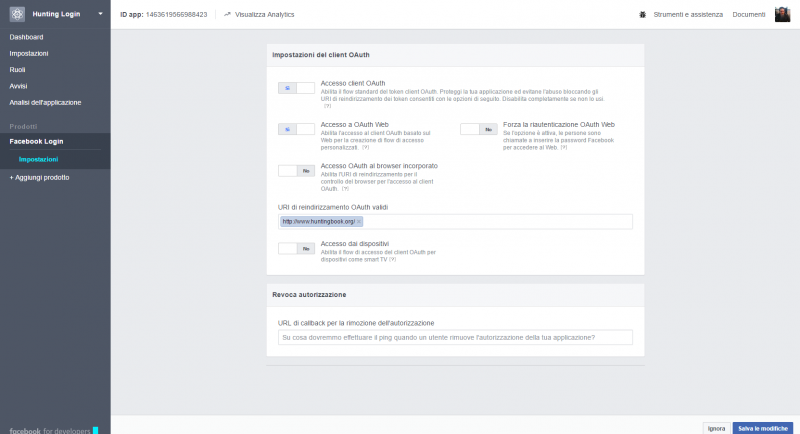Viewport: 800px width, 434px height.
Task: Click the Visualizza Analytics chart icon
Action: click(x=228, y=14)
